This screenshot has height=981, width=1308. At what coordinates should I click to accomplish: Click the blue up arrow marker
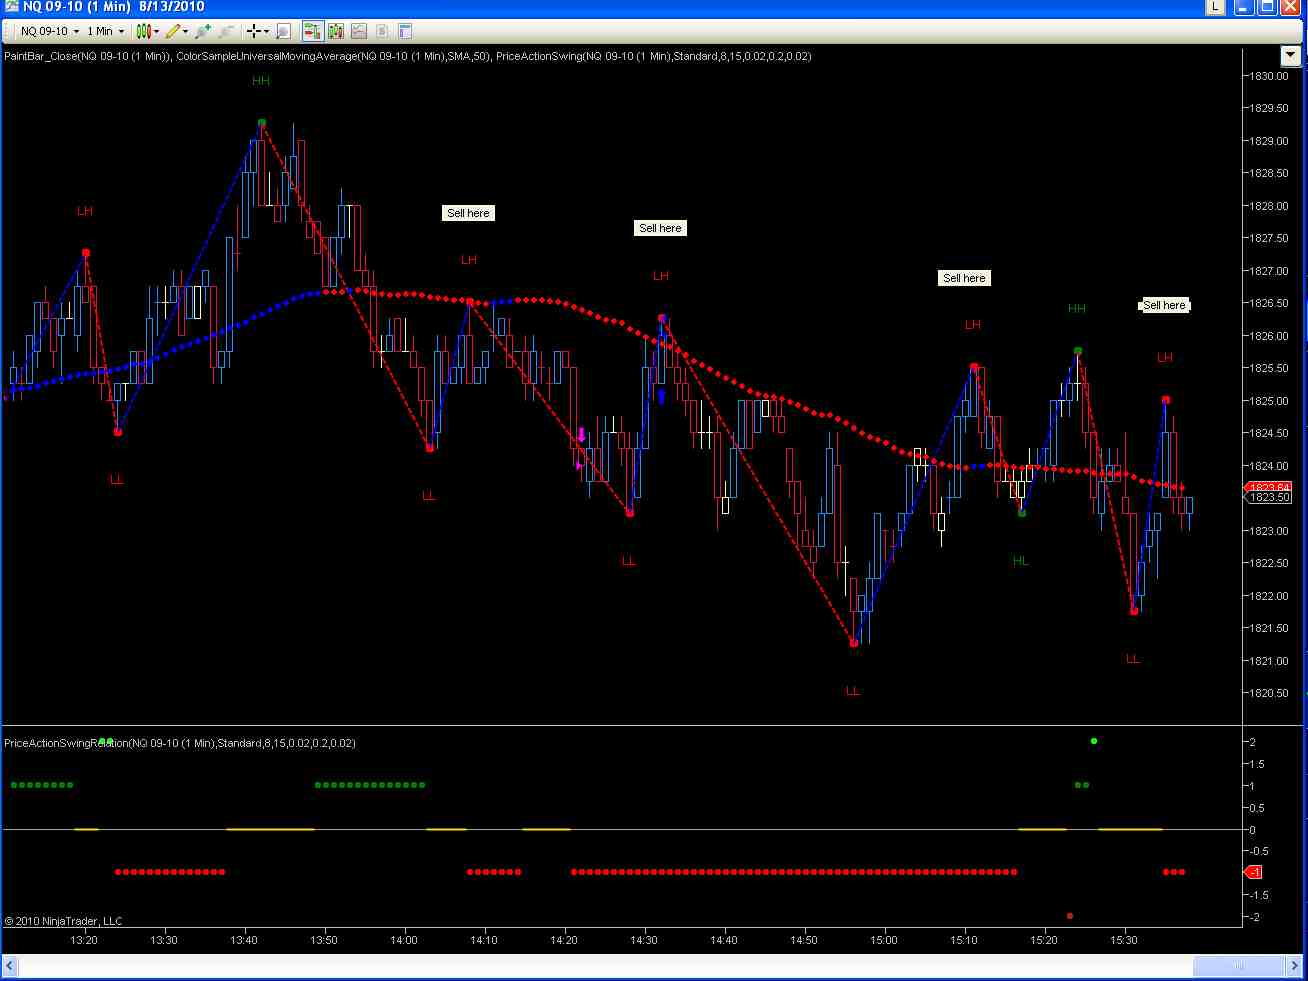pos(661,396)
